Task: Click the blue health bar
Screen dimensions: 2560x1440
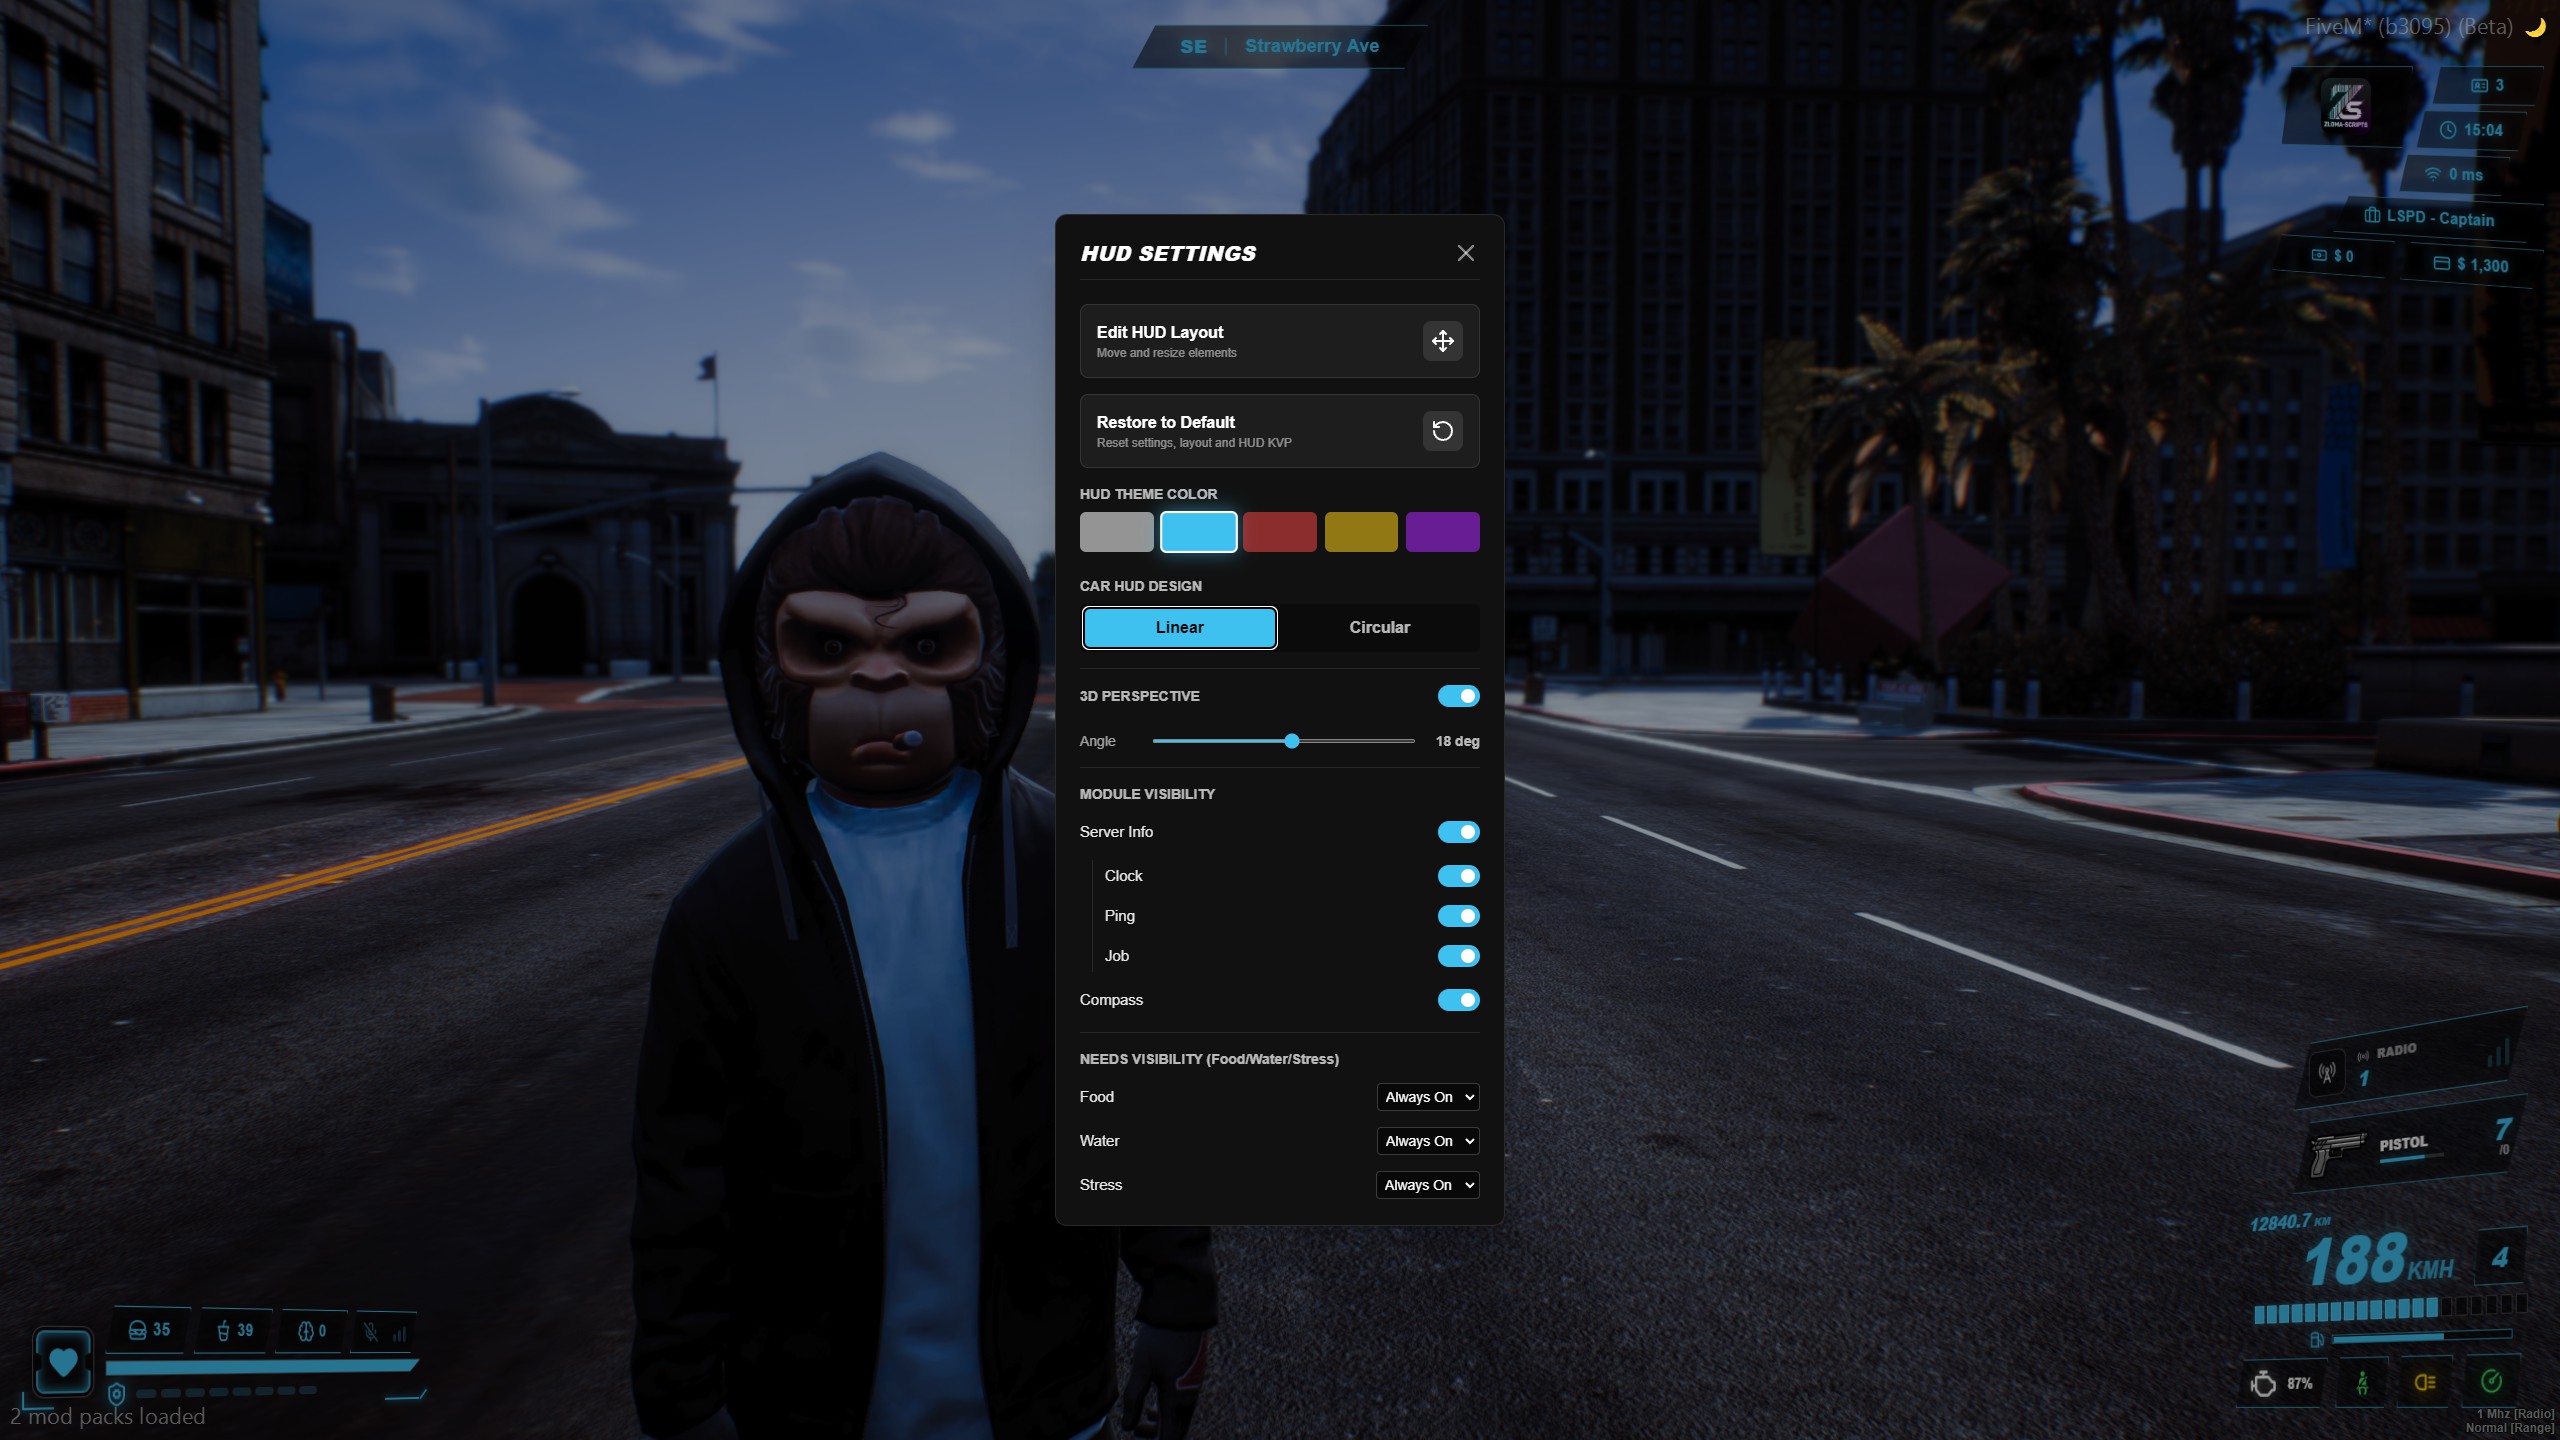Action: (261, 1366)
